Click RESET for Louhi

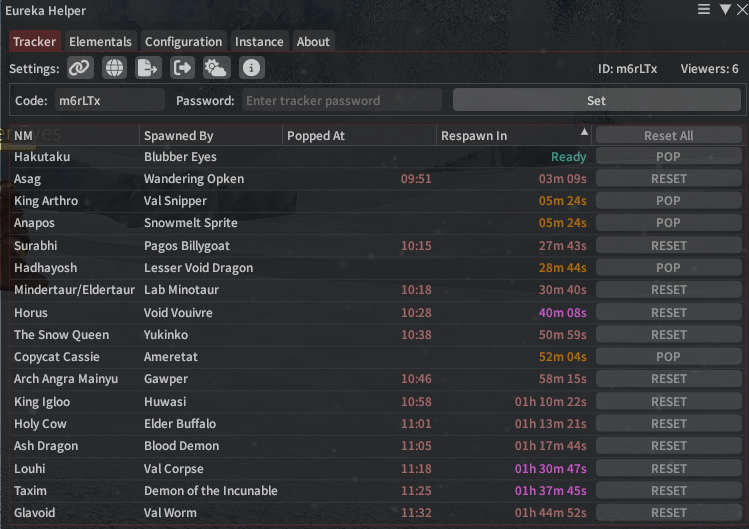668,468
